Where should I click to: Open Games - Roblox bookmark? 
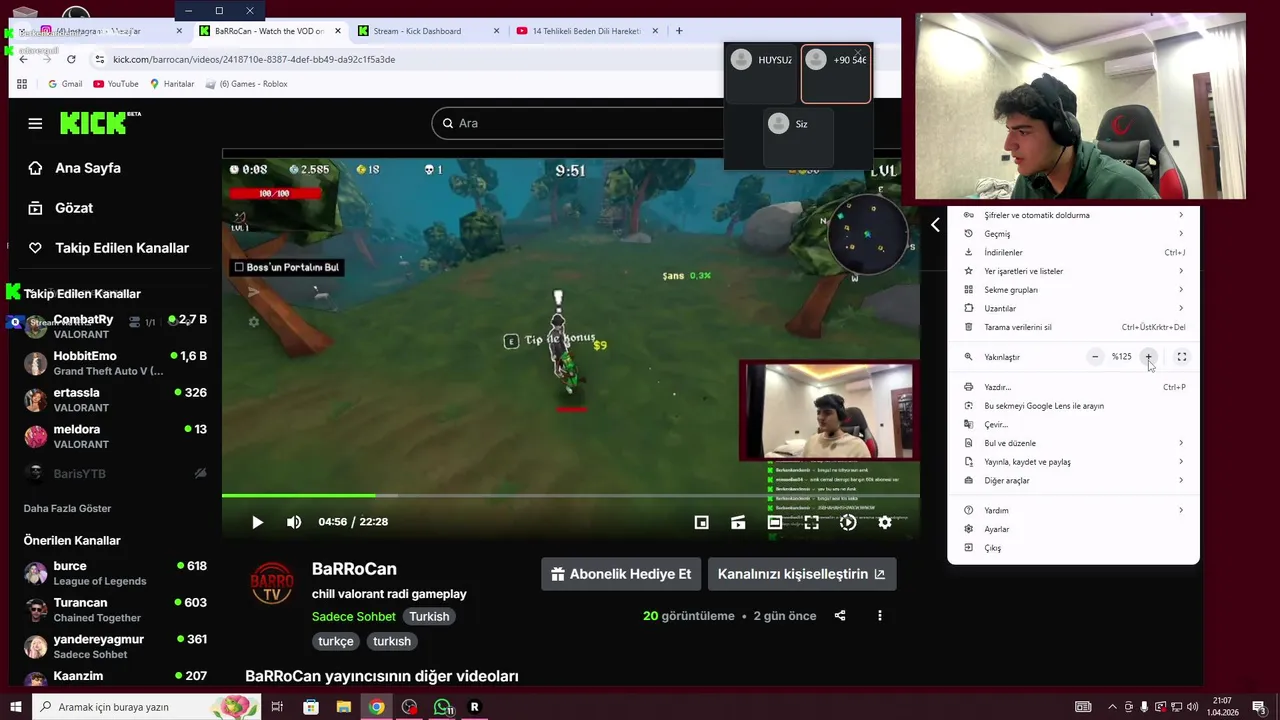click(x=246, y=84)
